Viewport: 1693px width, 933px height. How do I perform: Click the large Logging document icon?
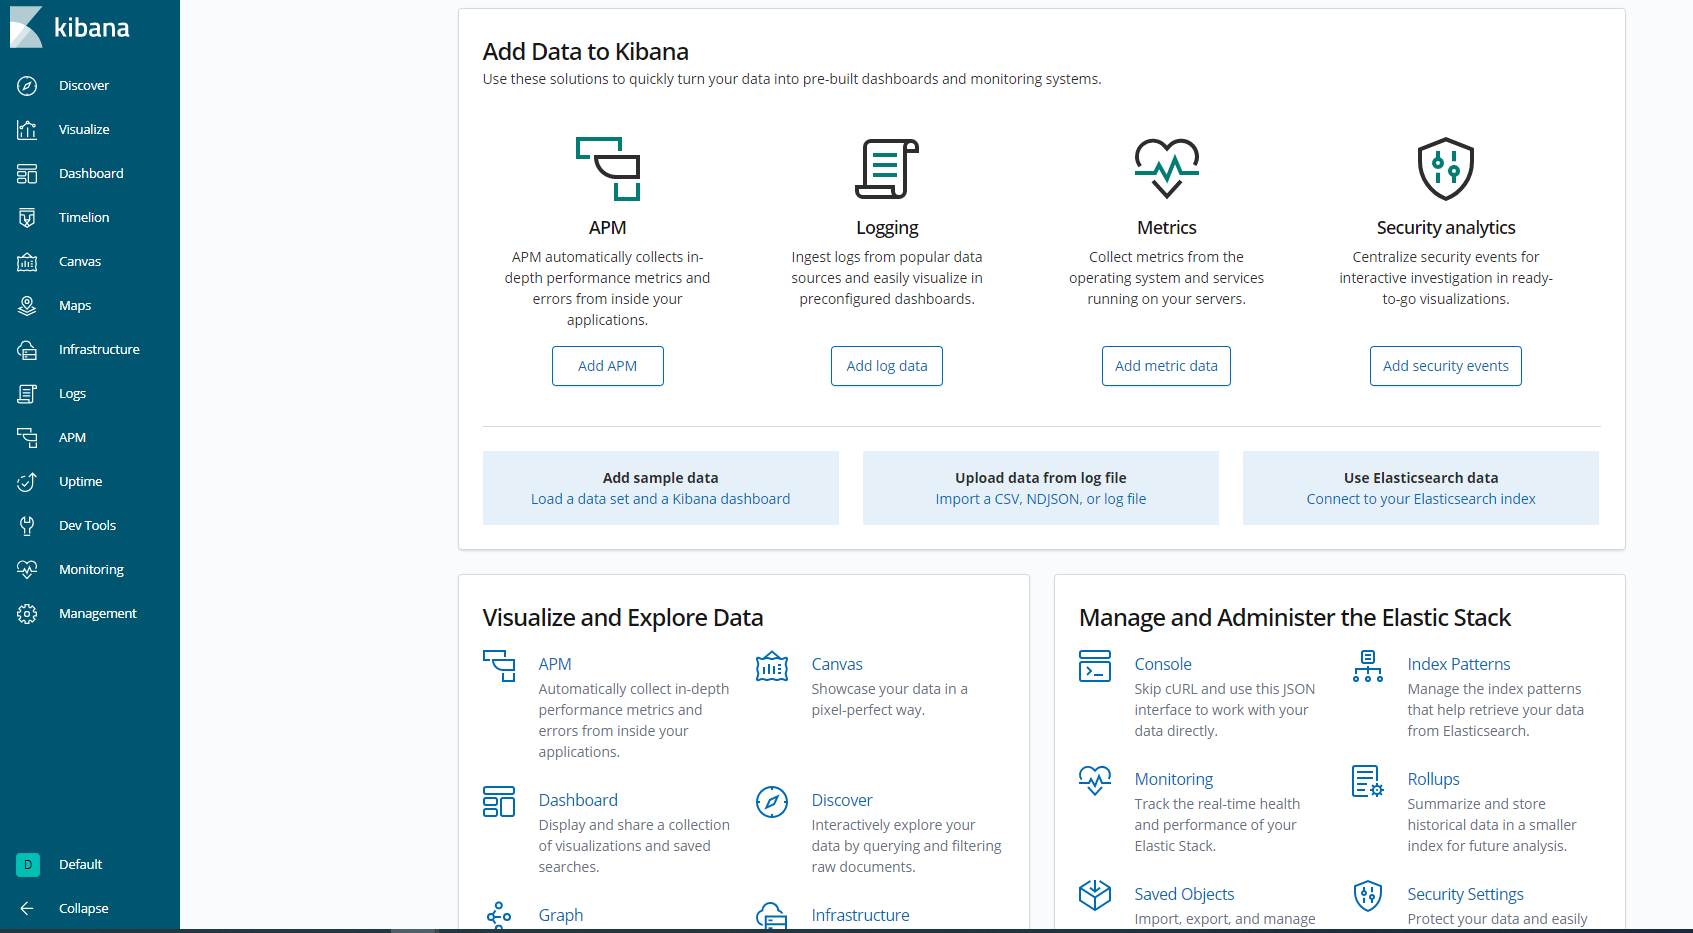click(x=887, y=169)
